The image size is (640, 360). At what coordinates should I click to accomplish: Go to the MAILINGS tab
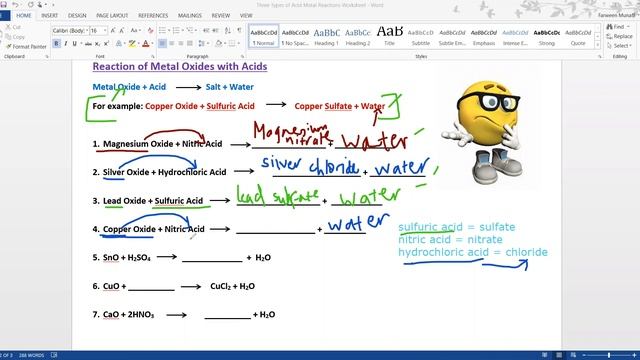[190, 16]
